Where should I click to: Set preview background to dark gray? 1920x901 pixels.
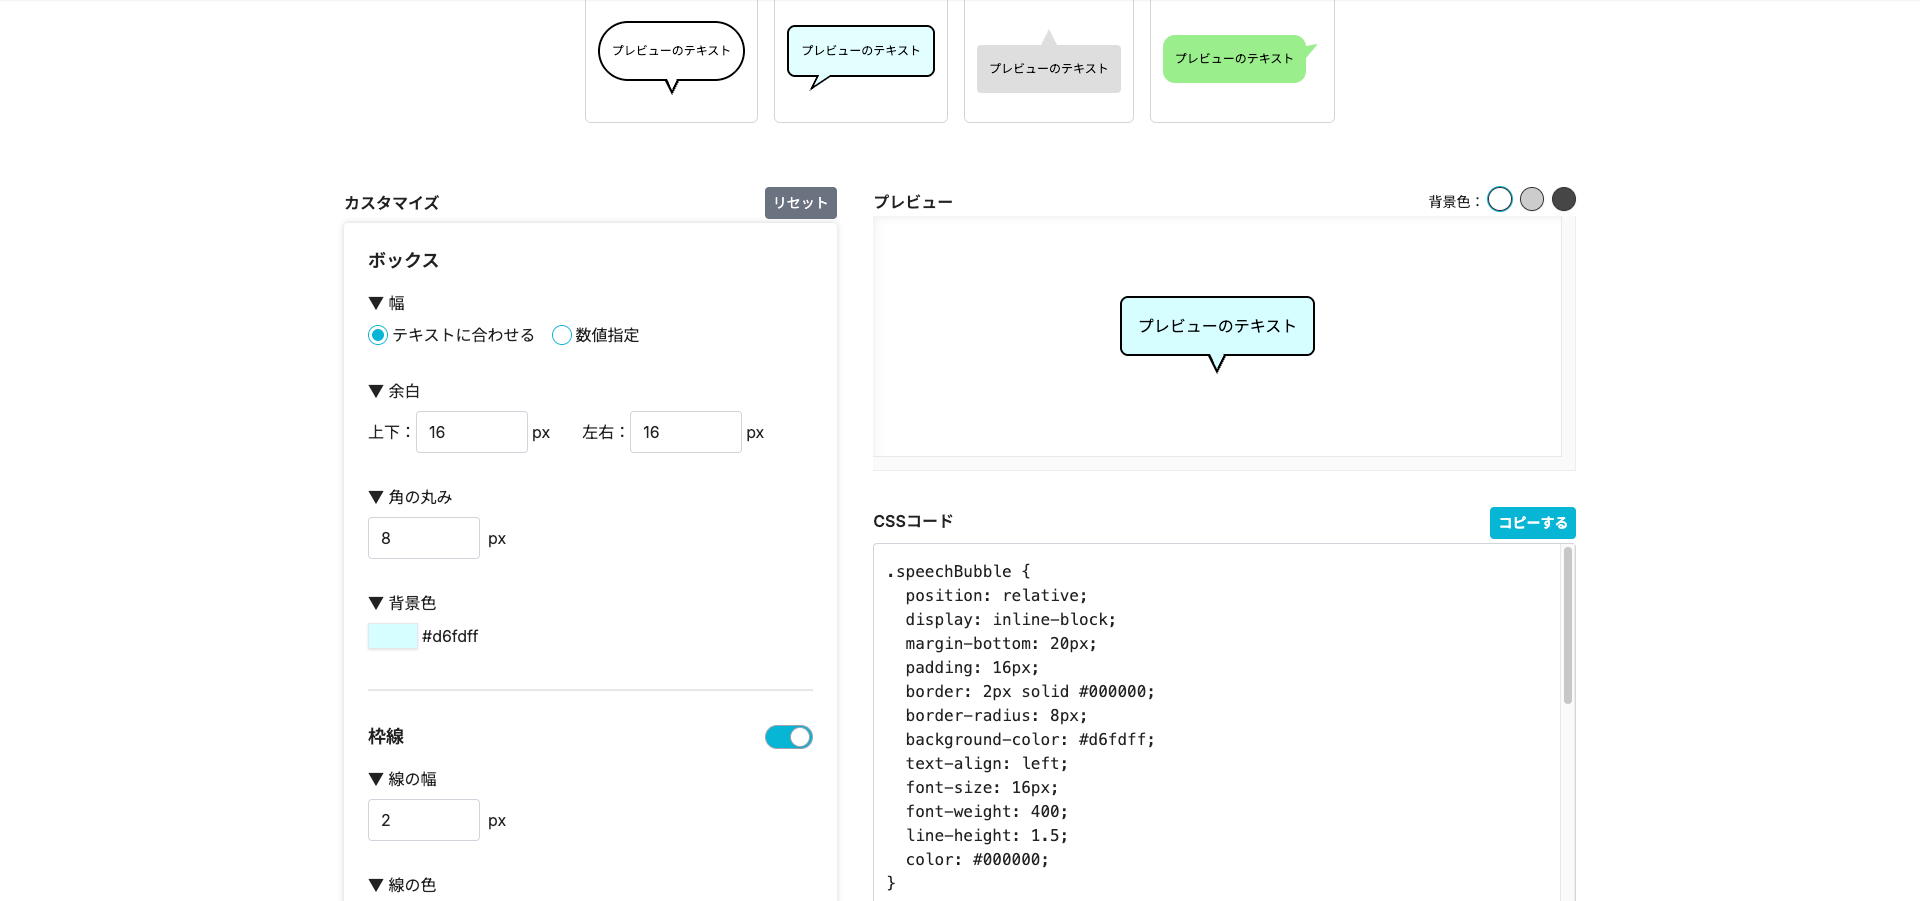(x=1563, y=200)
